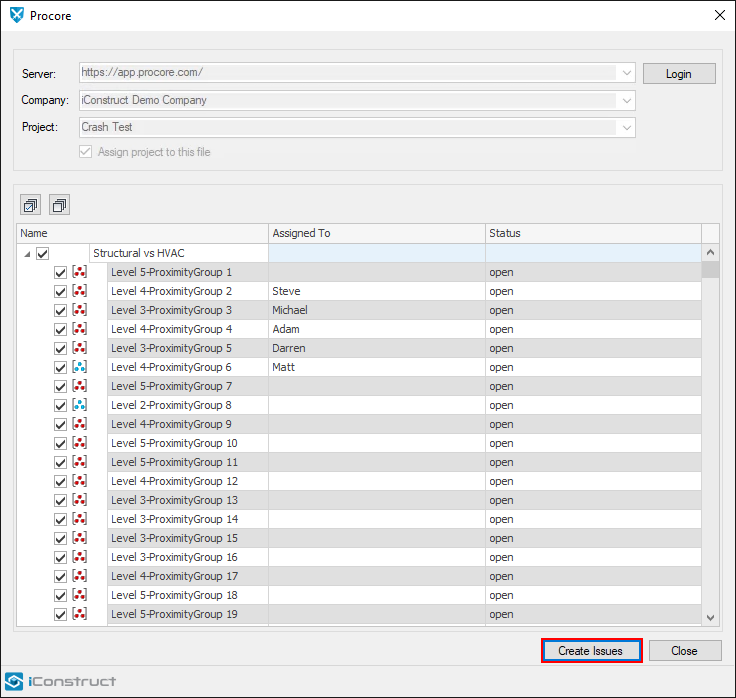This screenshot has height=698, width=736.
Task: Click the Create Issues button
Action: pos(591,651)
